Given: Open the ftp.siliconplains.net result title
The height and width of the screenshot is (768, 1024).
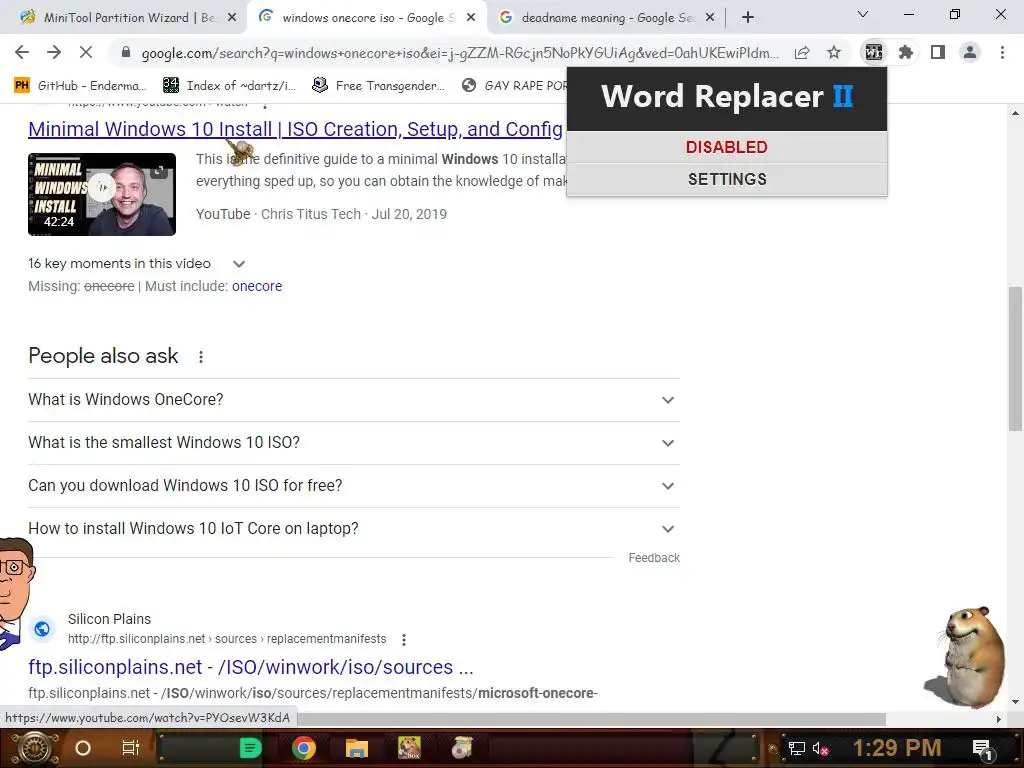Looking at the screenshot, I should (x=251, y=667).
